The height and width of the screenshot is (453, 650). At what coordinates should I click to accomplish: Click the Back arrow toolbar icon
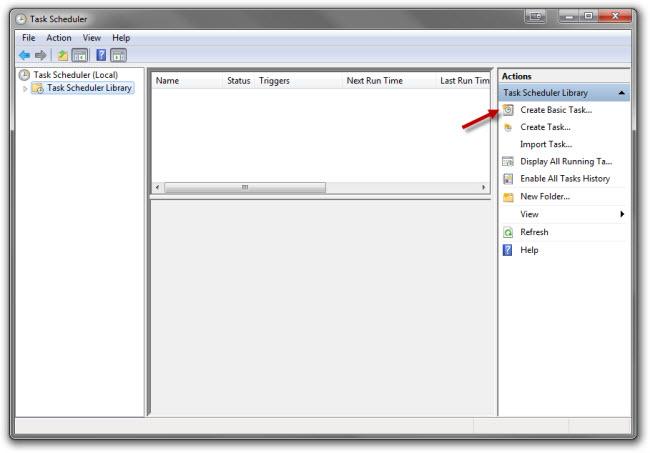click(24, 55)
